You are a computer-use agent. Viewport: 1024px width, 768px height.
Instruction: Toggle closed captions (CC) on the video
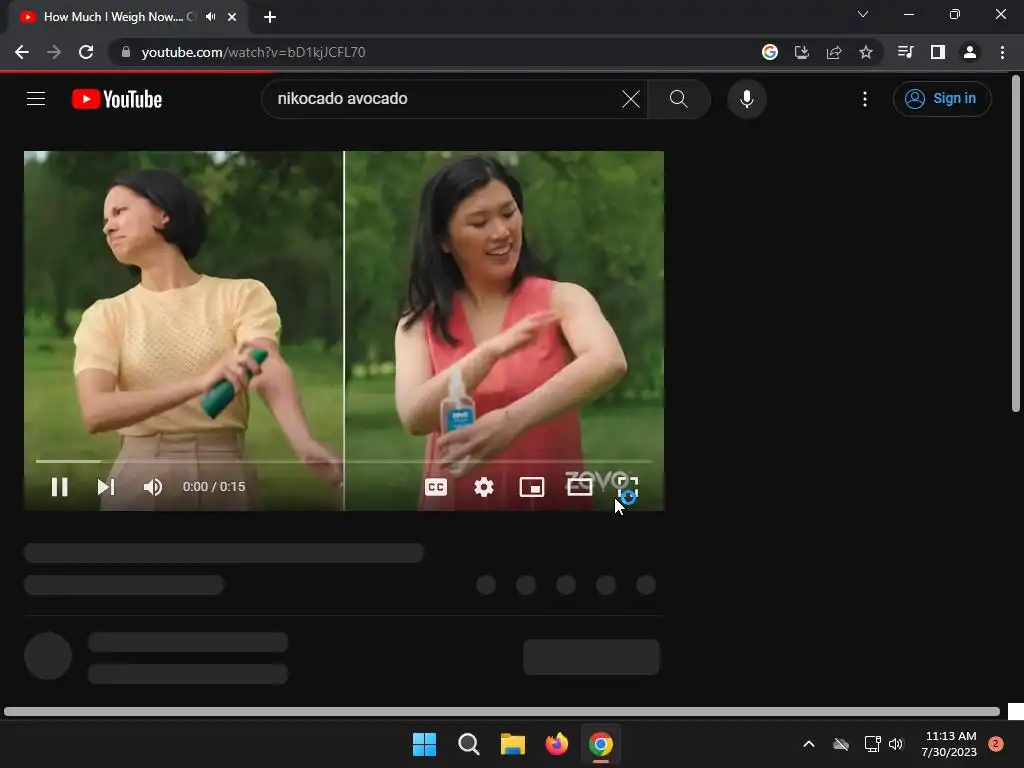point(436,487)
